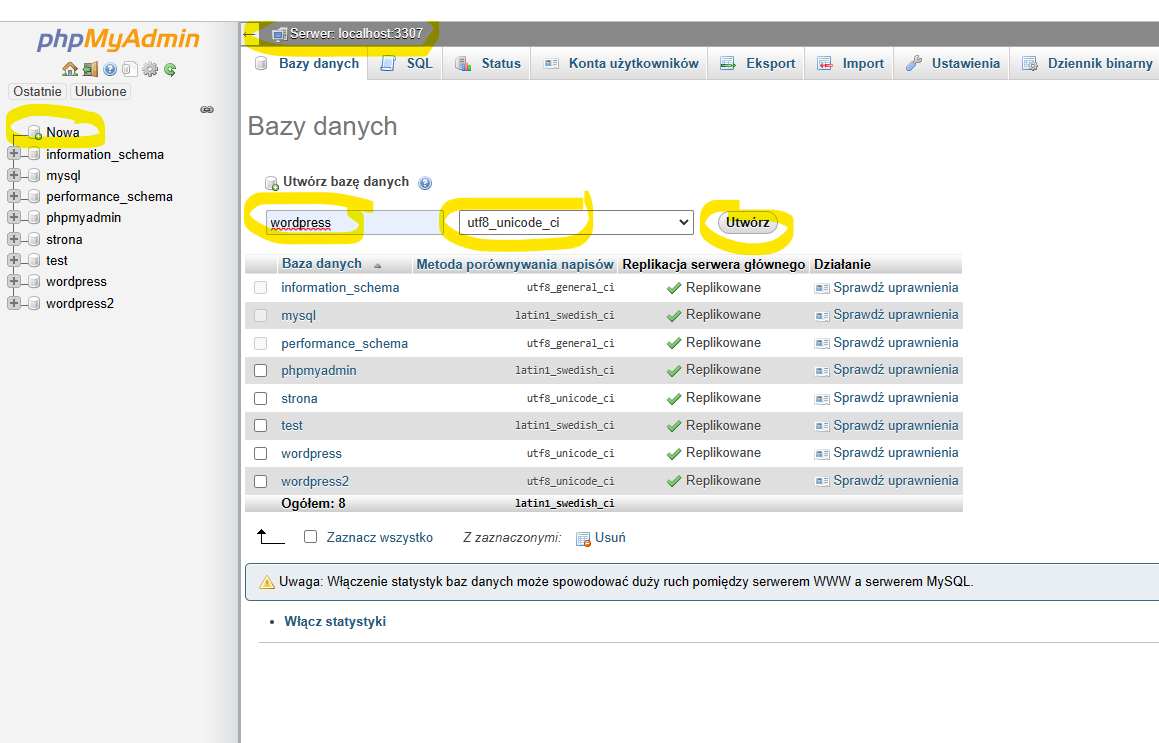Click the database name input field containing wordpress
The width and height of the screenshot is (1159, 743).
click(x=355, y=223)
